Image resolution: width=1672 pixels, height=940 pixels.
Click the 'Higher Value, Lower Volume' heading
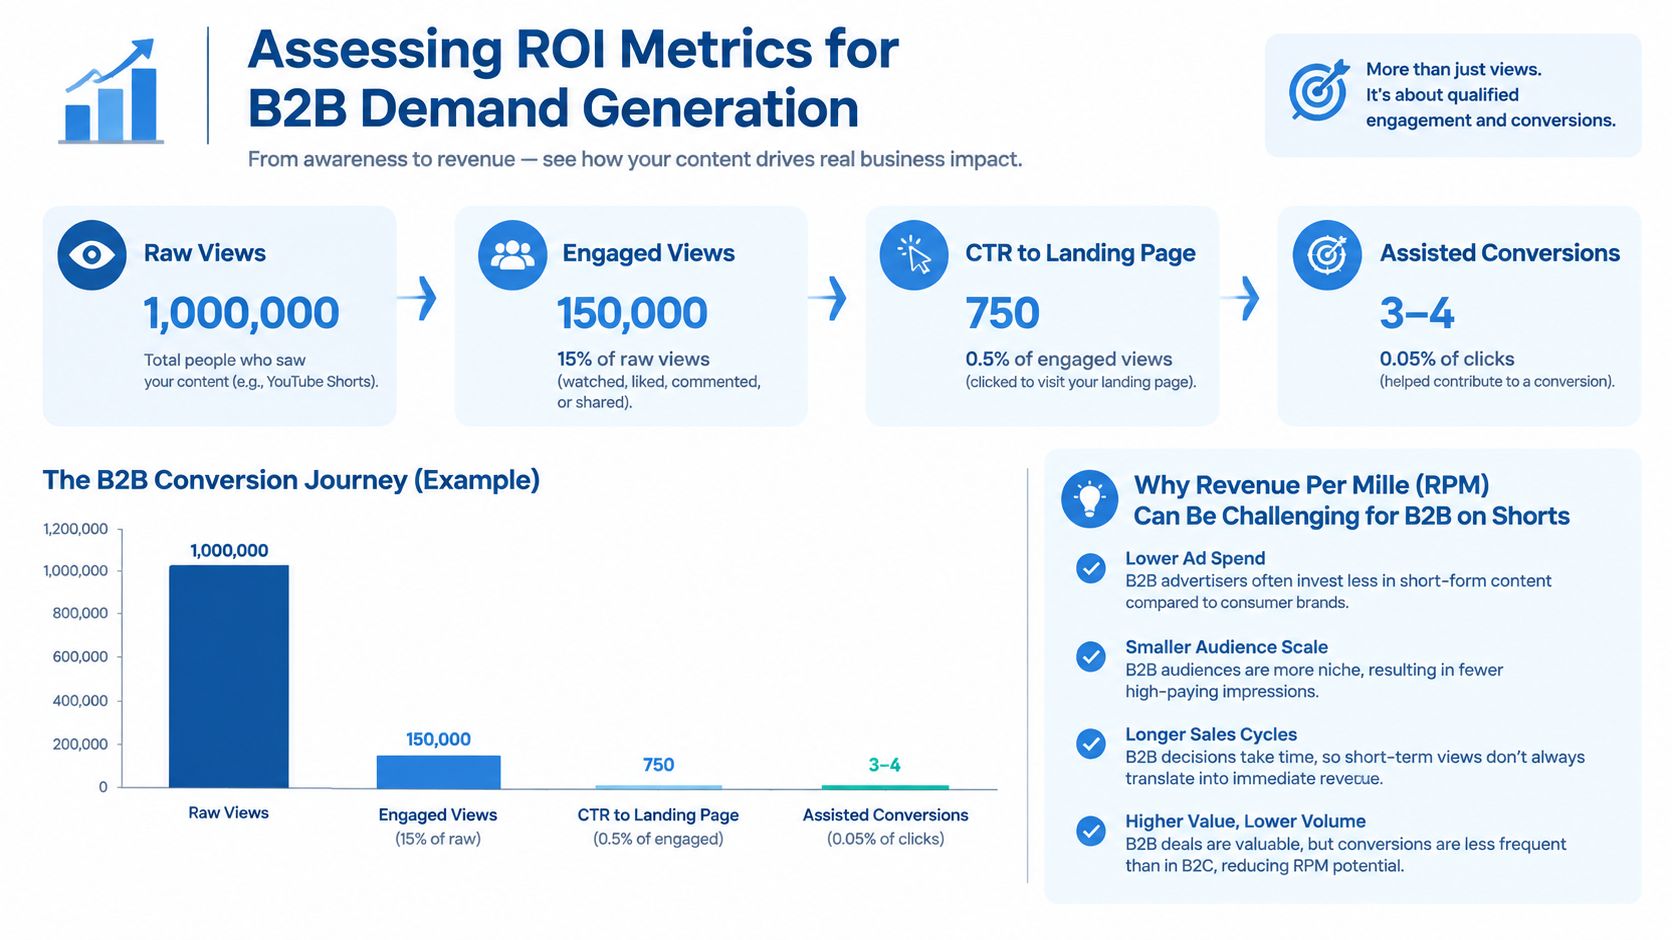point(1245,821)
